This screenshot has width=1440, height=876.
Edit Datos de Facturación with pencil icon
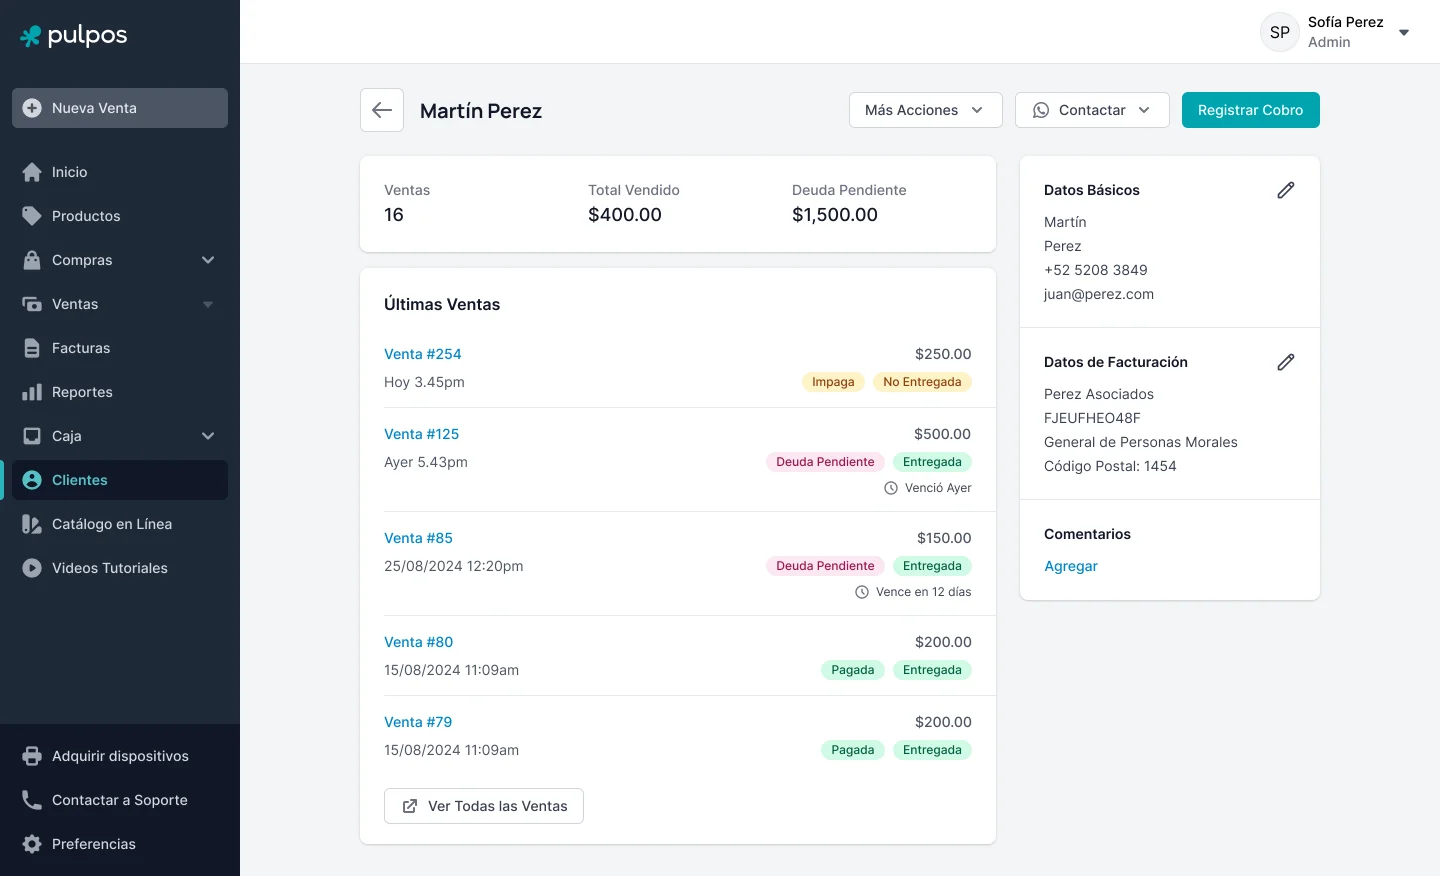click(x=1286, y=362)
